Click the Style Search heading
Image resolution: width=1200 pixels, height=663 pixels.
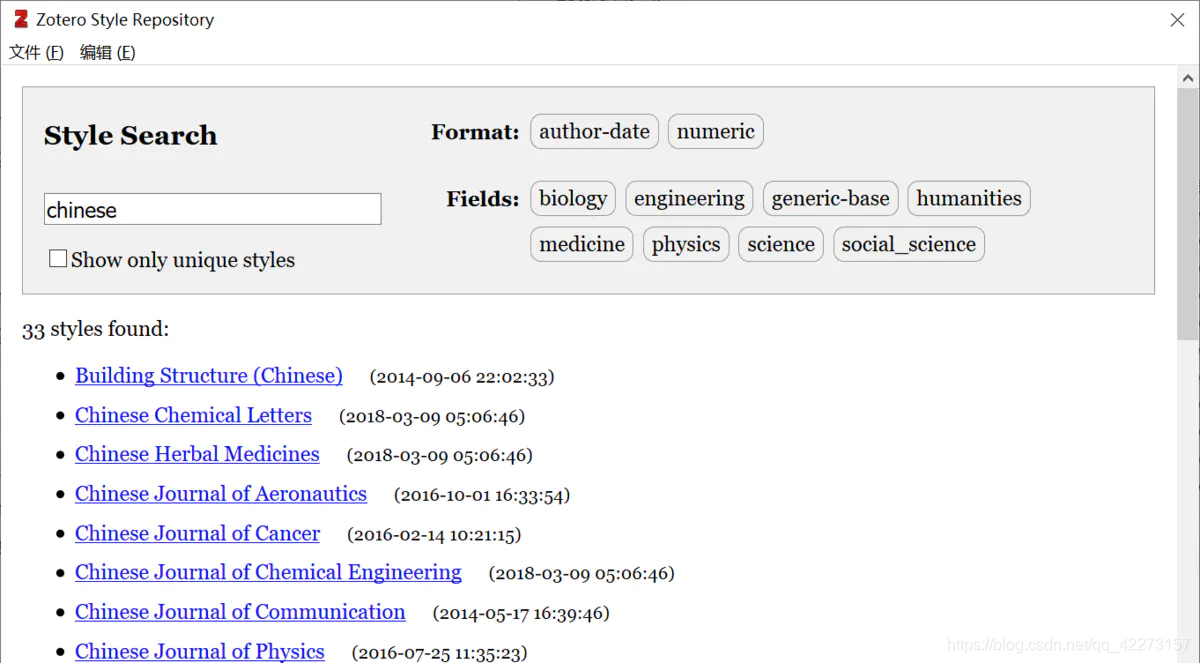point(130,136)
